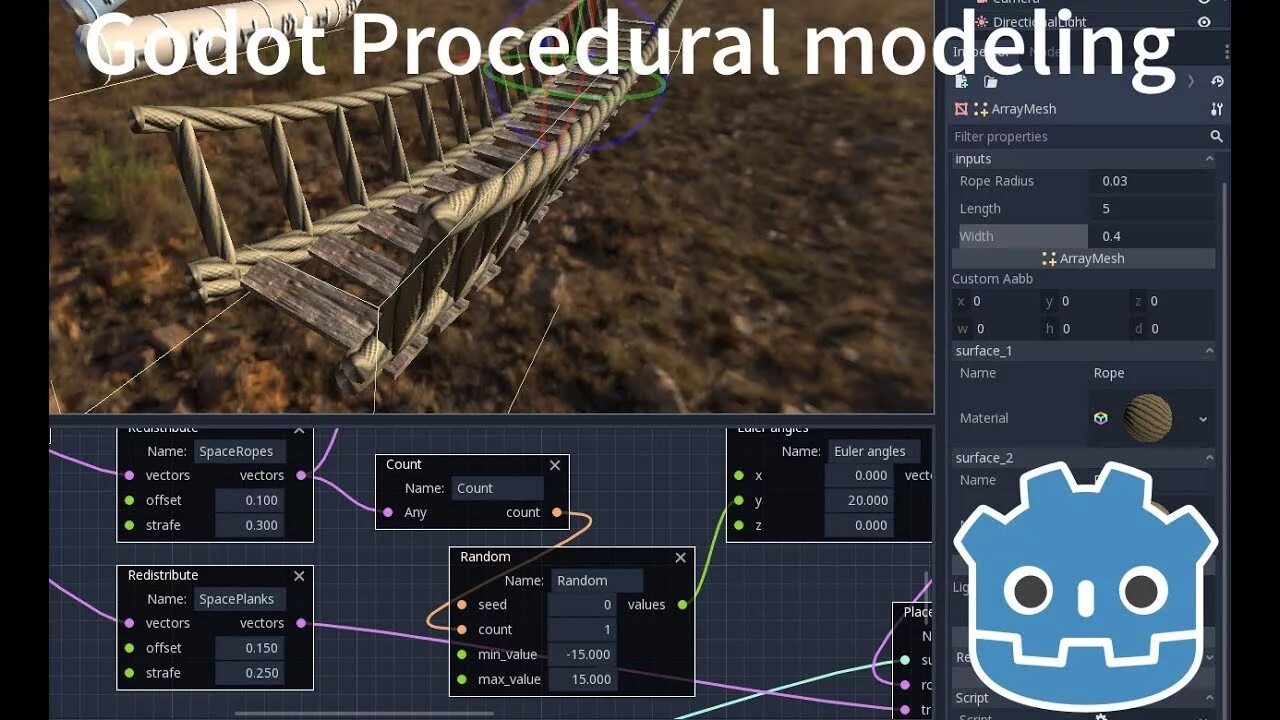Edit Random count value 1
This screenshot has width=1280, height=720.
[x=582, y=630]
